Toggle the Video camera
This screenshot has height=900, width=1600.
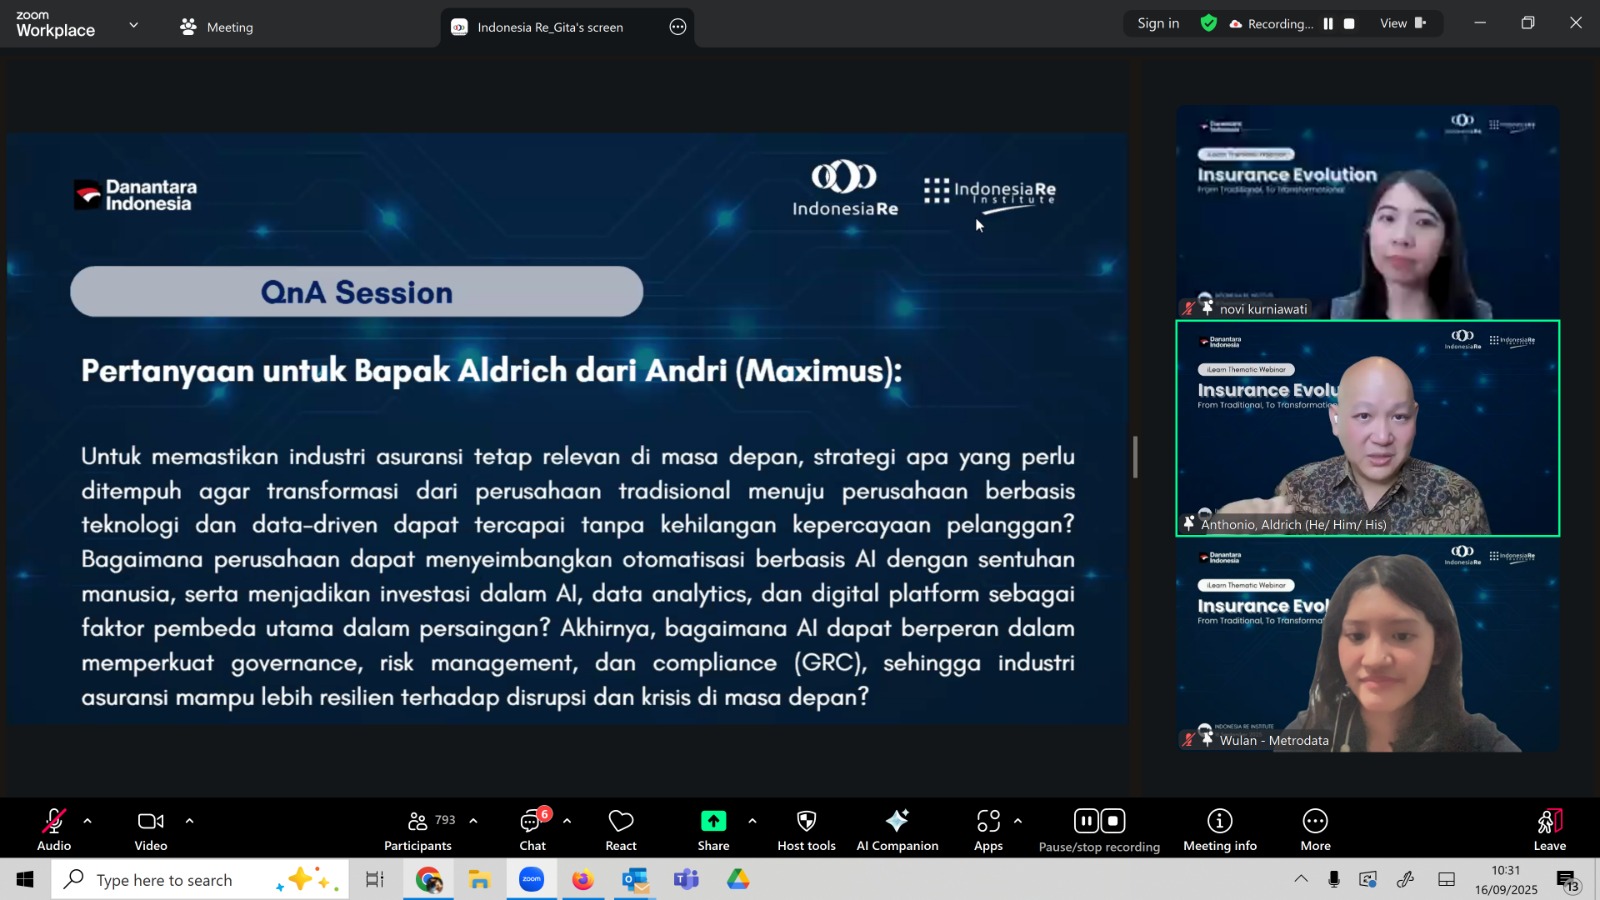tap(151, 829)
